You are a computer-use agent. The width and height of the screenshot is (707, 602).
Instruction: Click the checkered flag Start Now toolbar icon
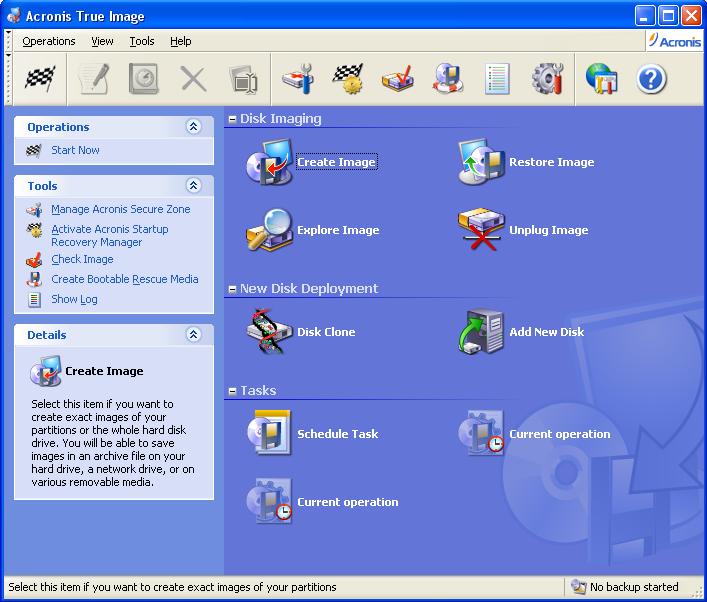point(40,78)
